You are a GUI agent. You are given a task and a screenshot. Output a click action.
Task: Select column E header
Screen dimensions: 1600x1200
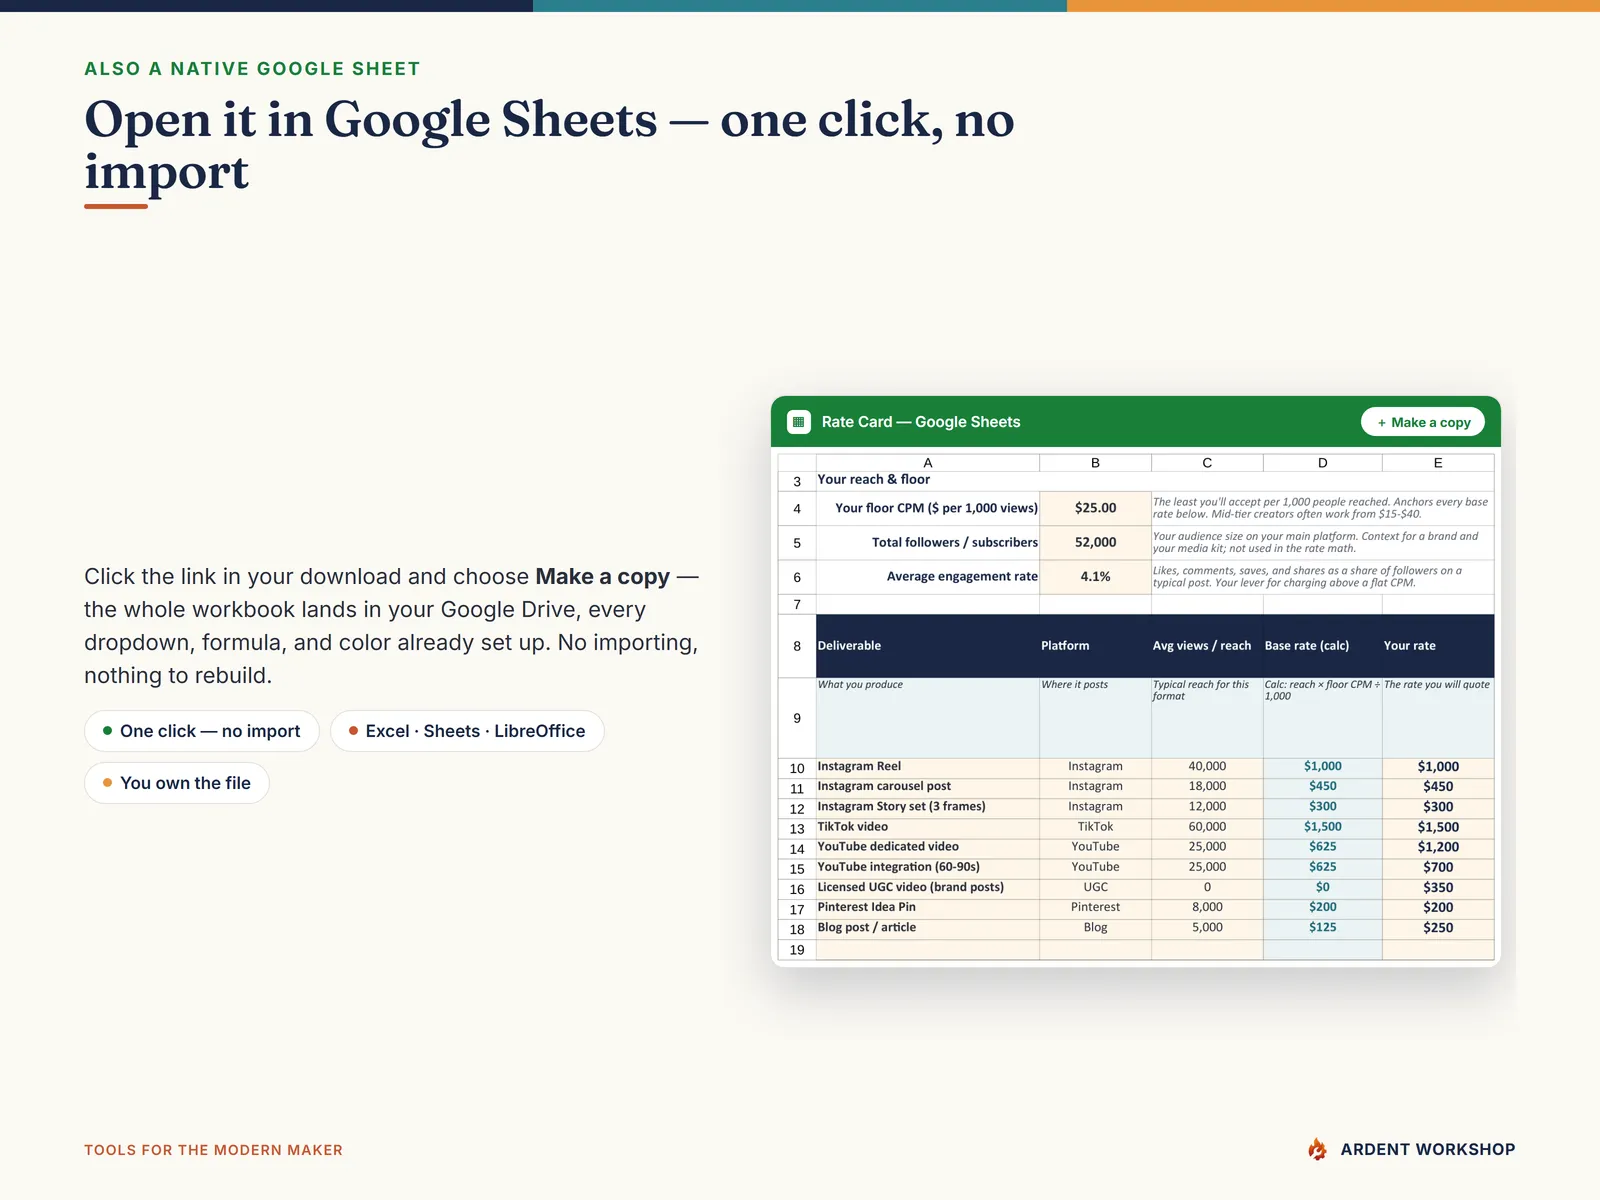click(1438, 463)
